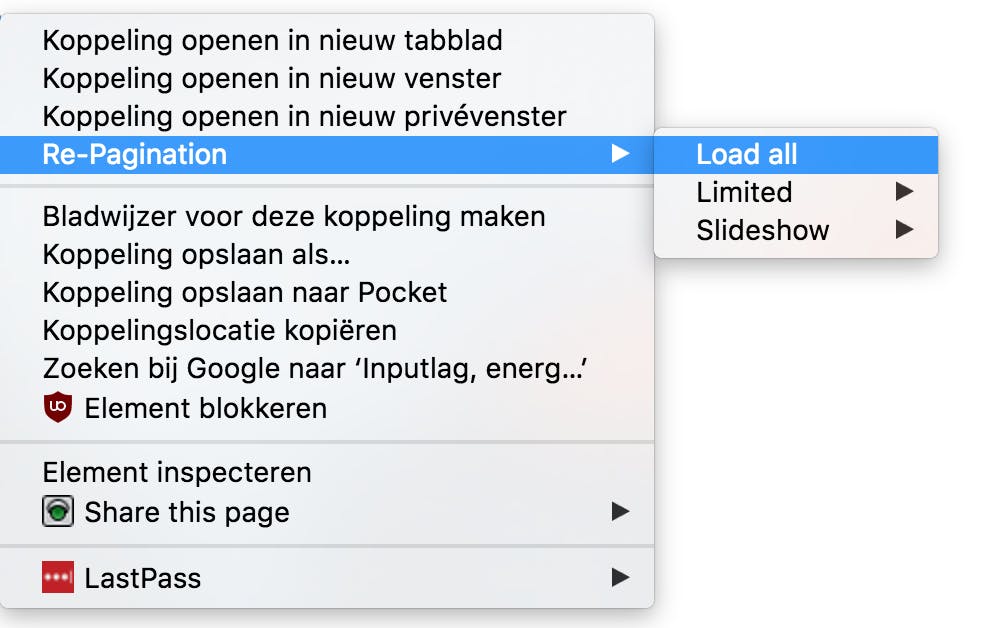The image size is (984, 628).
Task: Select Koppeling openen in nieuw tabblad
Action: [x=272, y=41]
